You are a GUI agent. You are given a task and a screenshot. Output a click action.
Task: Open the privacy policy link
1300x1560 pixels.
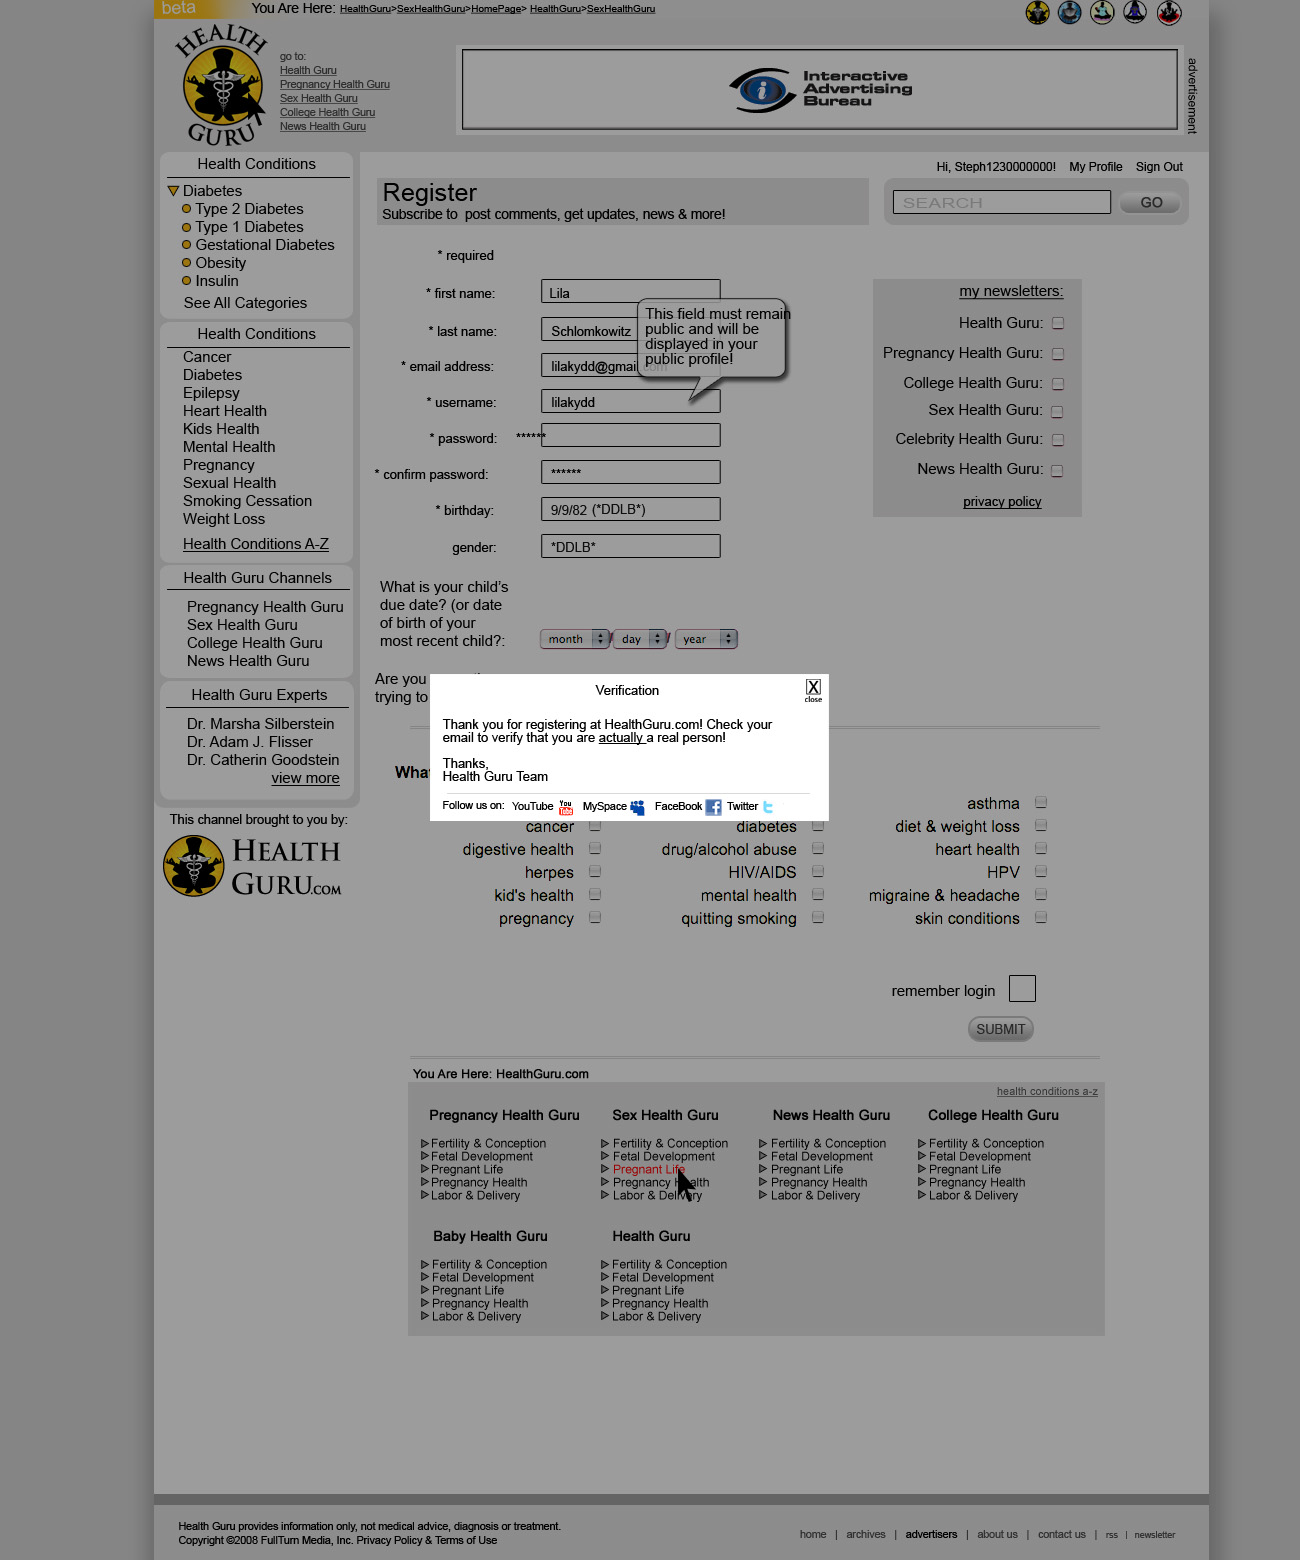click(x=1002, y=502)
